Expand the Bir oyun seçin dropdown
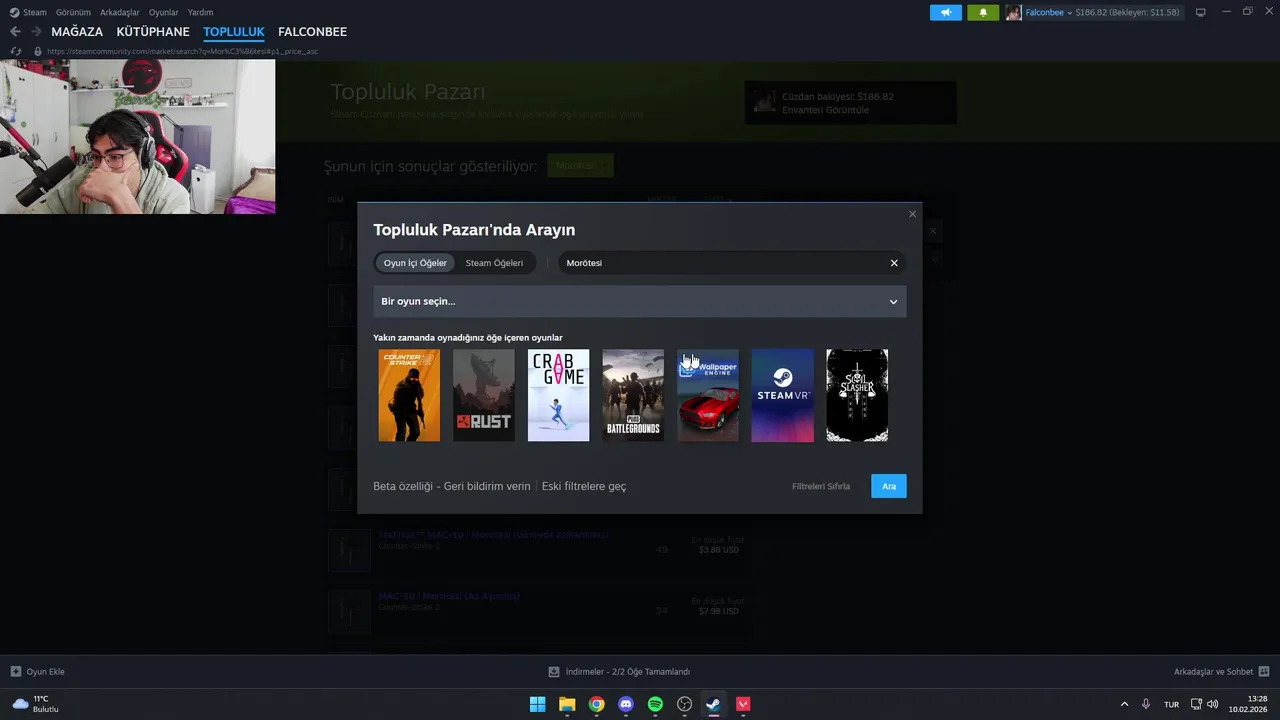This screenshot has width=1280, height=720. pyautogui.click(x=640, y=301)
